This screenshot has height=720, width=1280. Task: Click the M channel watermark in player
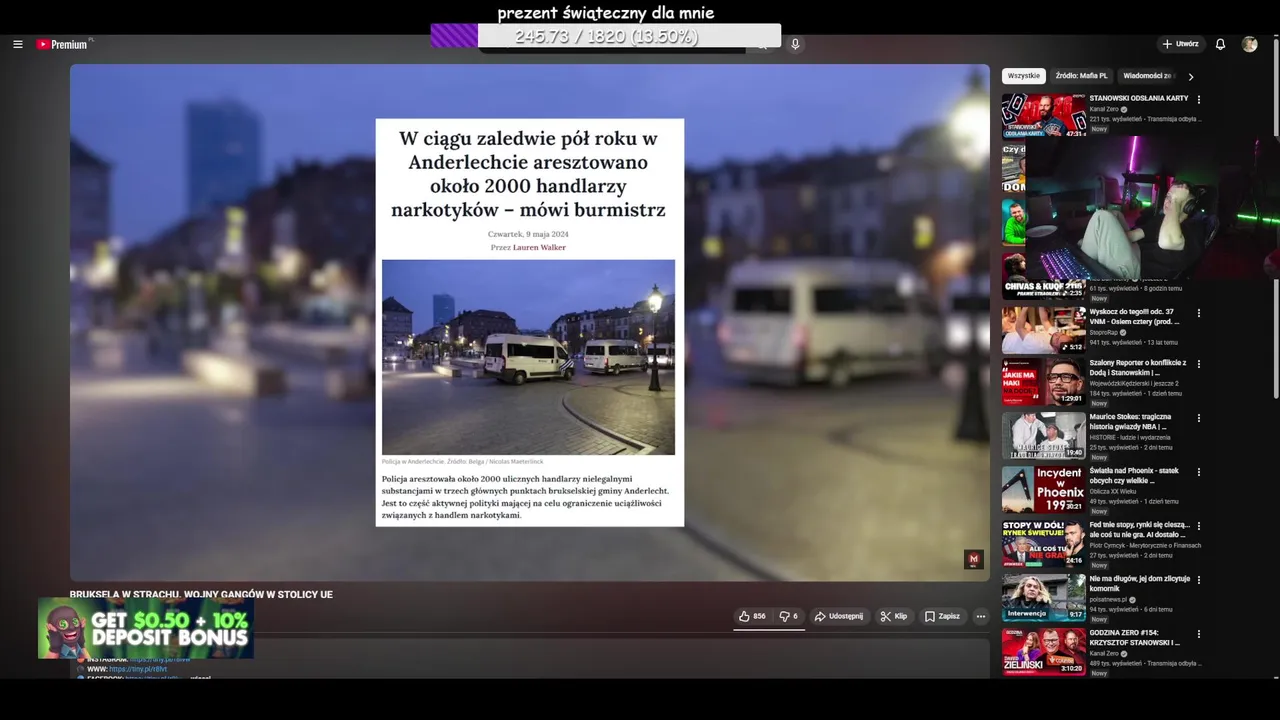(973, 559)
